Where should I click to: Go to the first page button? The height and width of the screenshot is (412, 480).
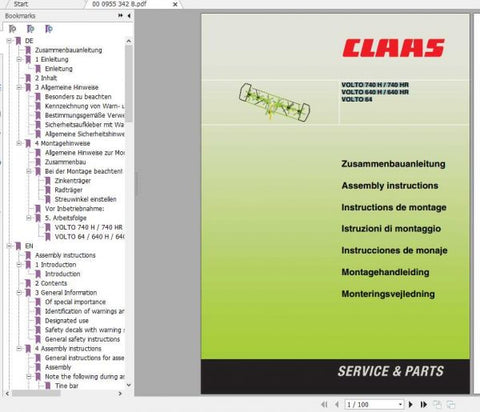click(x=324, y=404)
